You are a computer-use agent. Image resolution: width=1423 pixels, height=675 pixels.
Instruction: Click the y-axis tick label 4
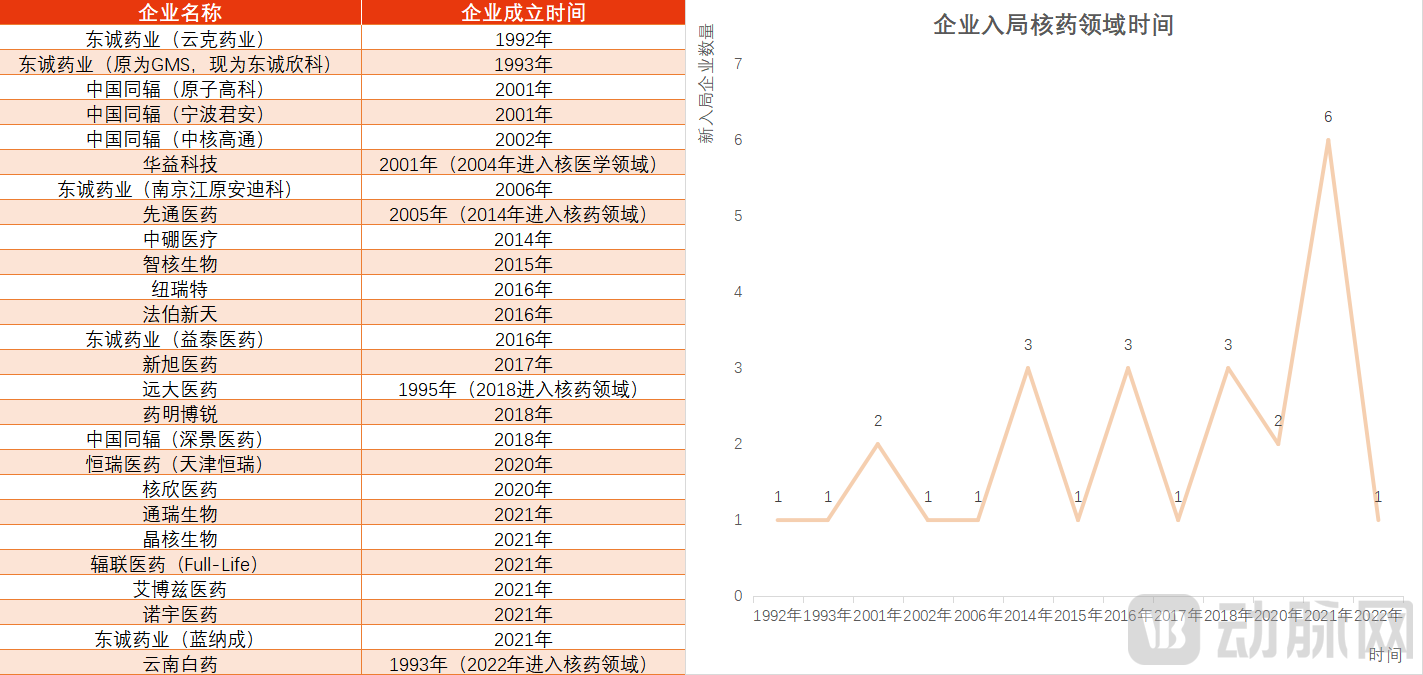point(738,291)
